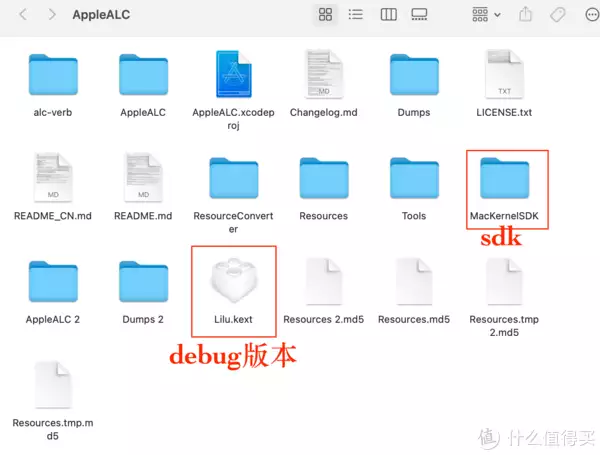The width and height of the screenshot is (600, 455).
Task: Click the 'LICENSE.txt' file name label
Action: point(504,113)
